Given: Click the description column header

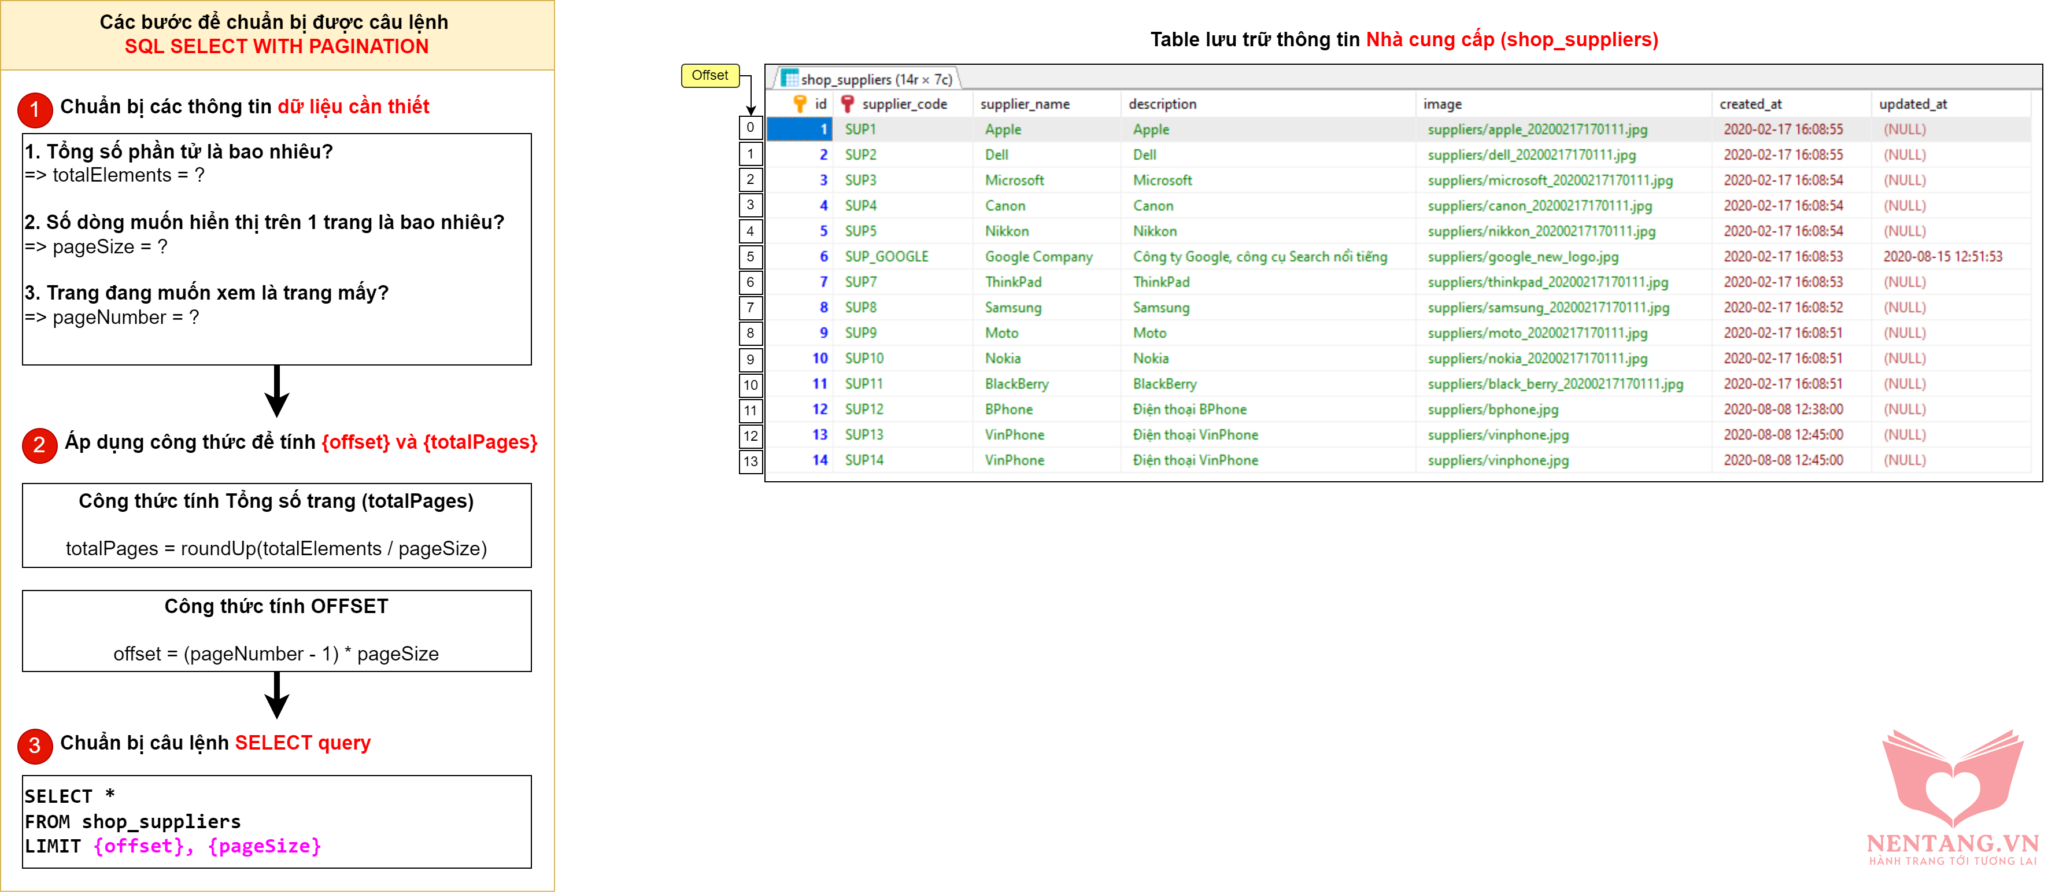Looking at the screenshot, I should (1162, 104).
